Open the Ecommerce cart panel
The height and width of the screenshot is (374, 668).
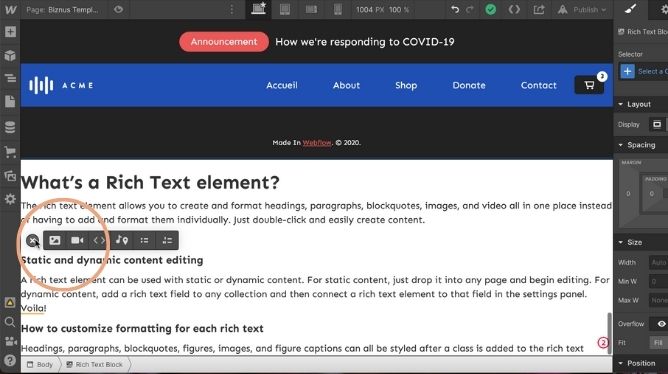click(x=10, y=152)
